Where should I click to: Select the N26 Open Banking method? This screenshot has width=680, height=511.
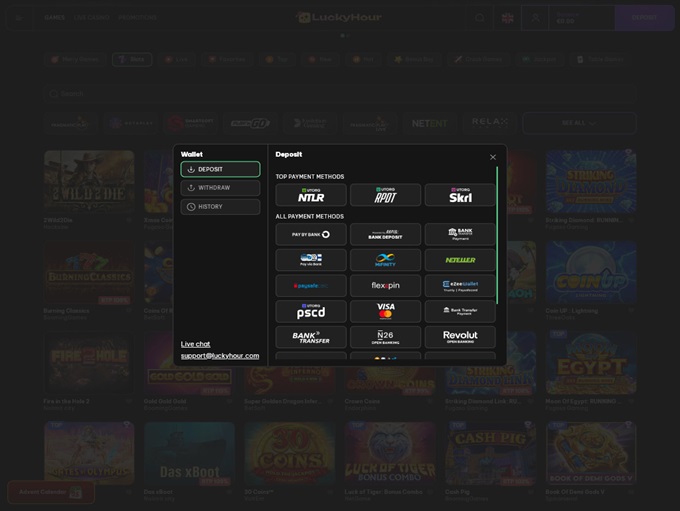[385, 337]
